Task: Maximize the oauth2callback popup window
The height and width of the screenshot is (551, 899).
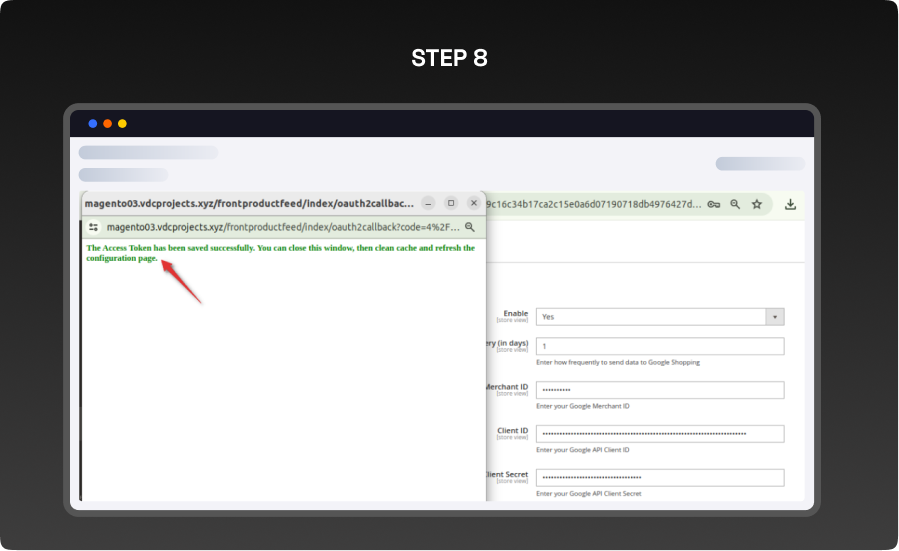Action: tap(450, 203)
